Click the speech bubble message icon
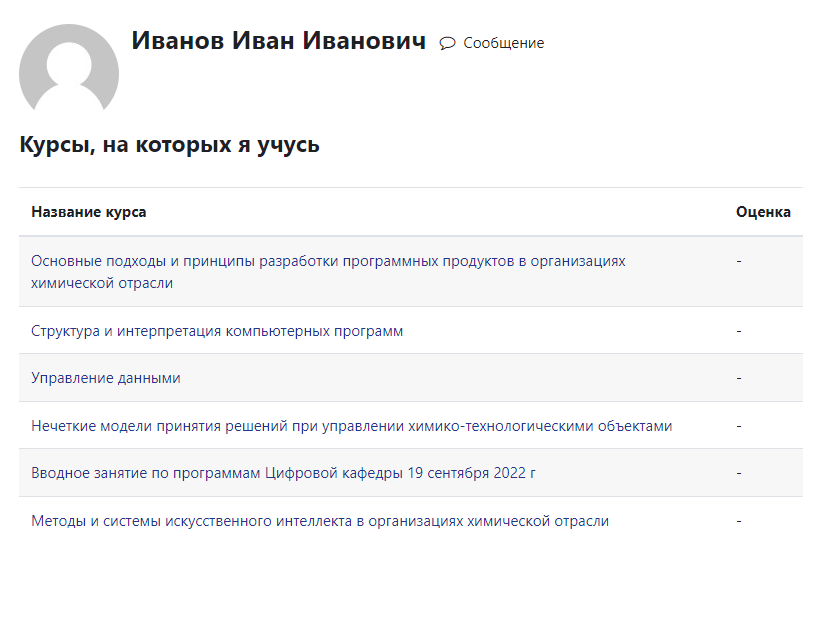The height and width of the screenshot is (618, 821). (447, 43)
